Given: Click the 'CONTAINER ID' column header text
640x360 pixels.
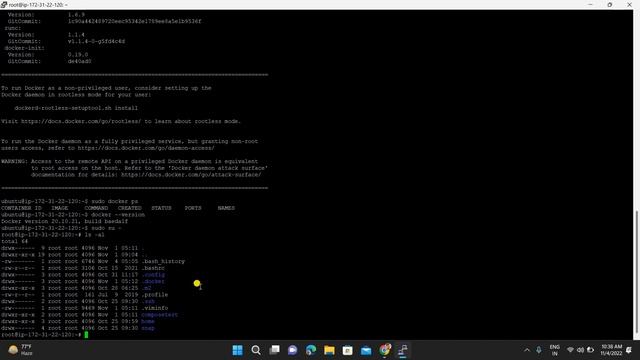Looking at the screenshot, I should [21, 208].
